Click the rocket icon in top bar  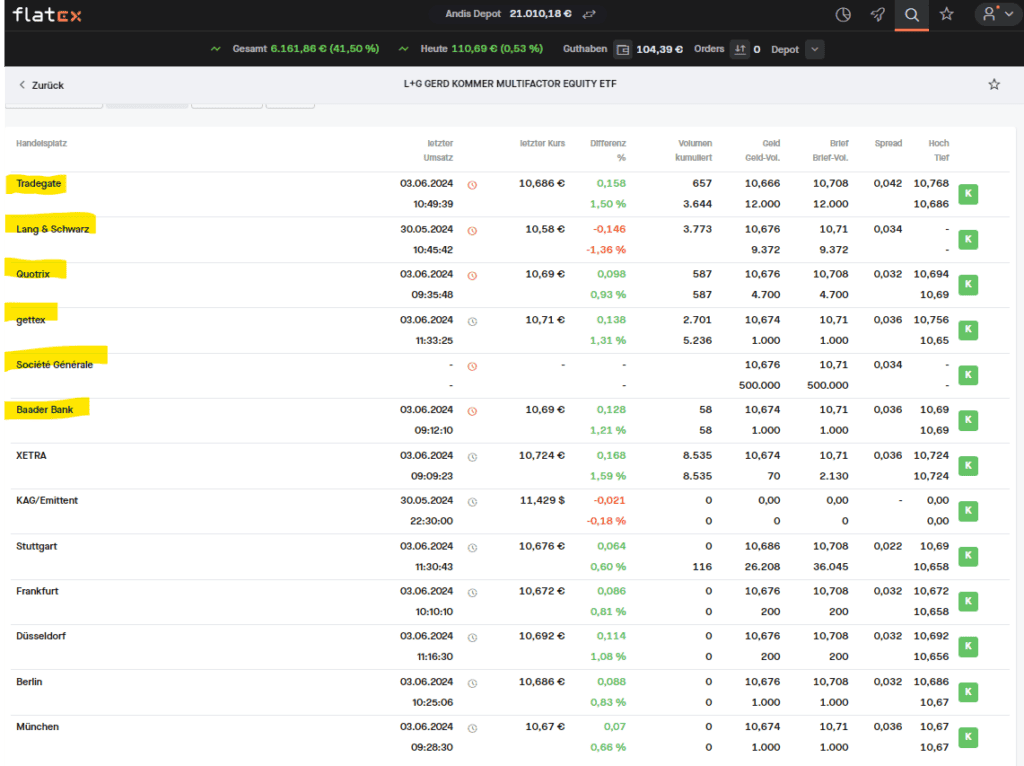coord(877,15)
